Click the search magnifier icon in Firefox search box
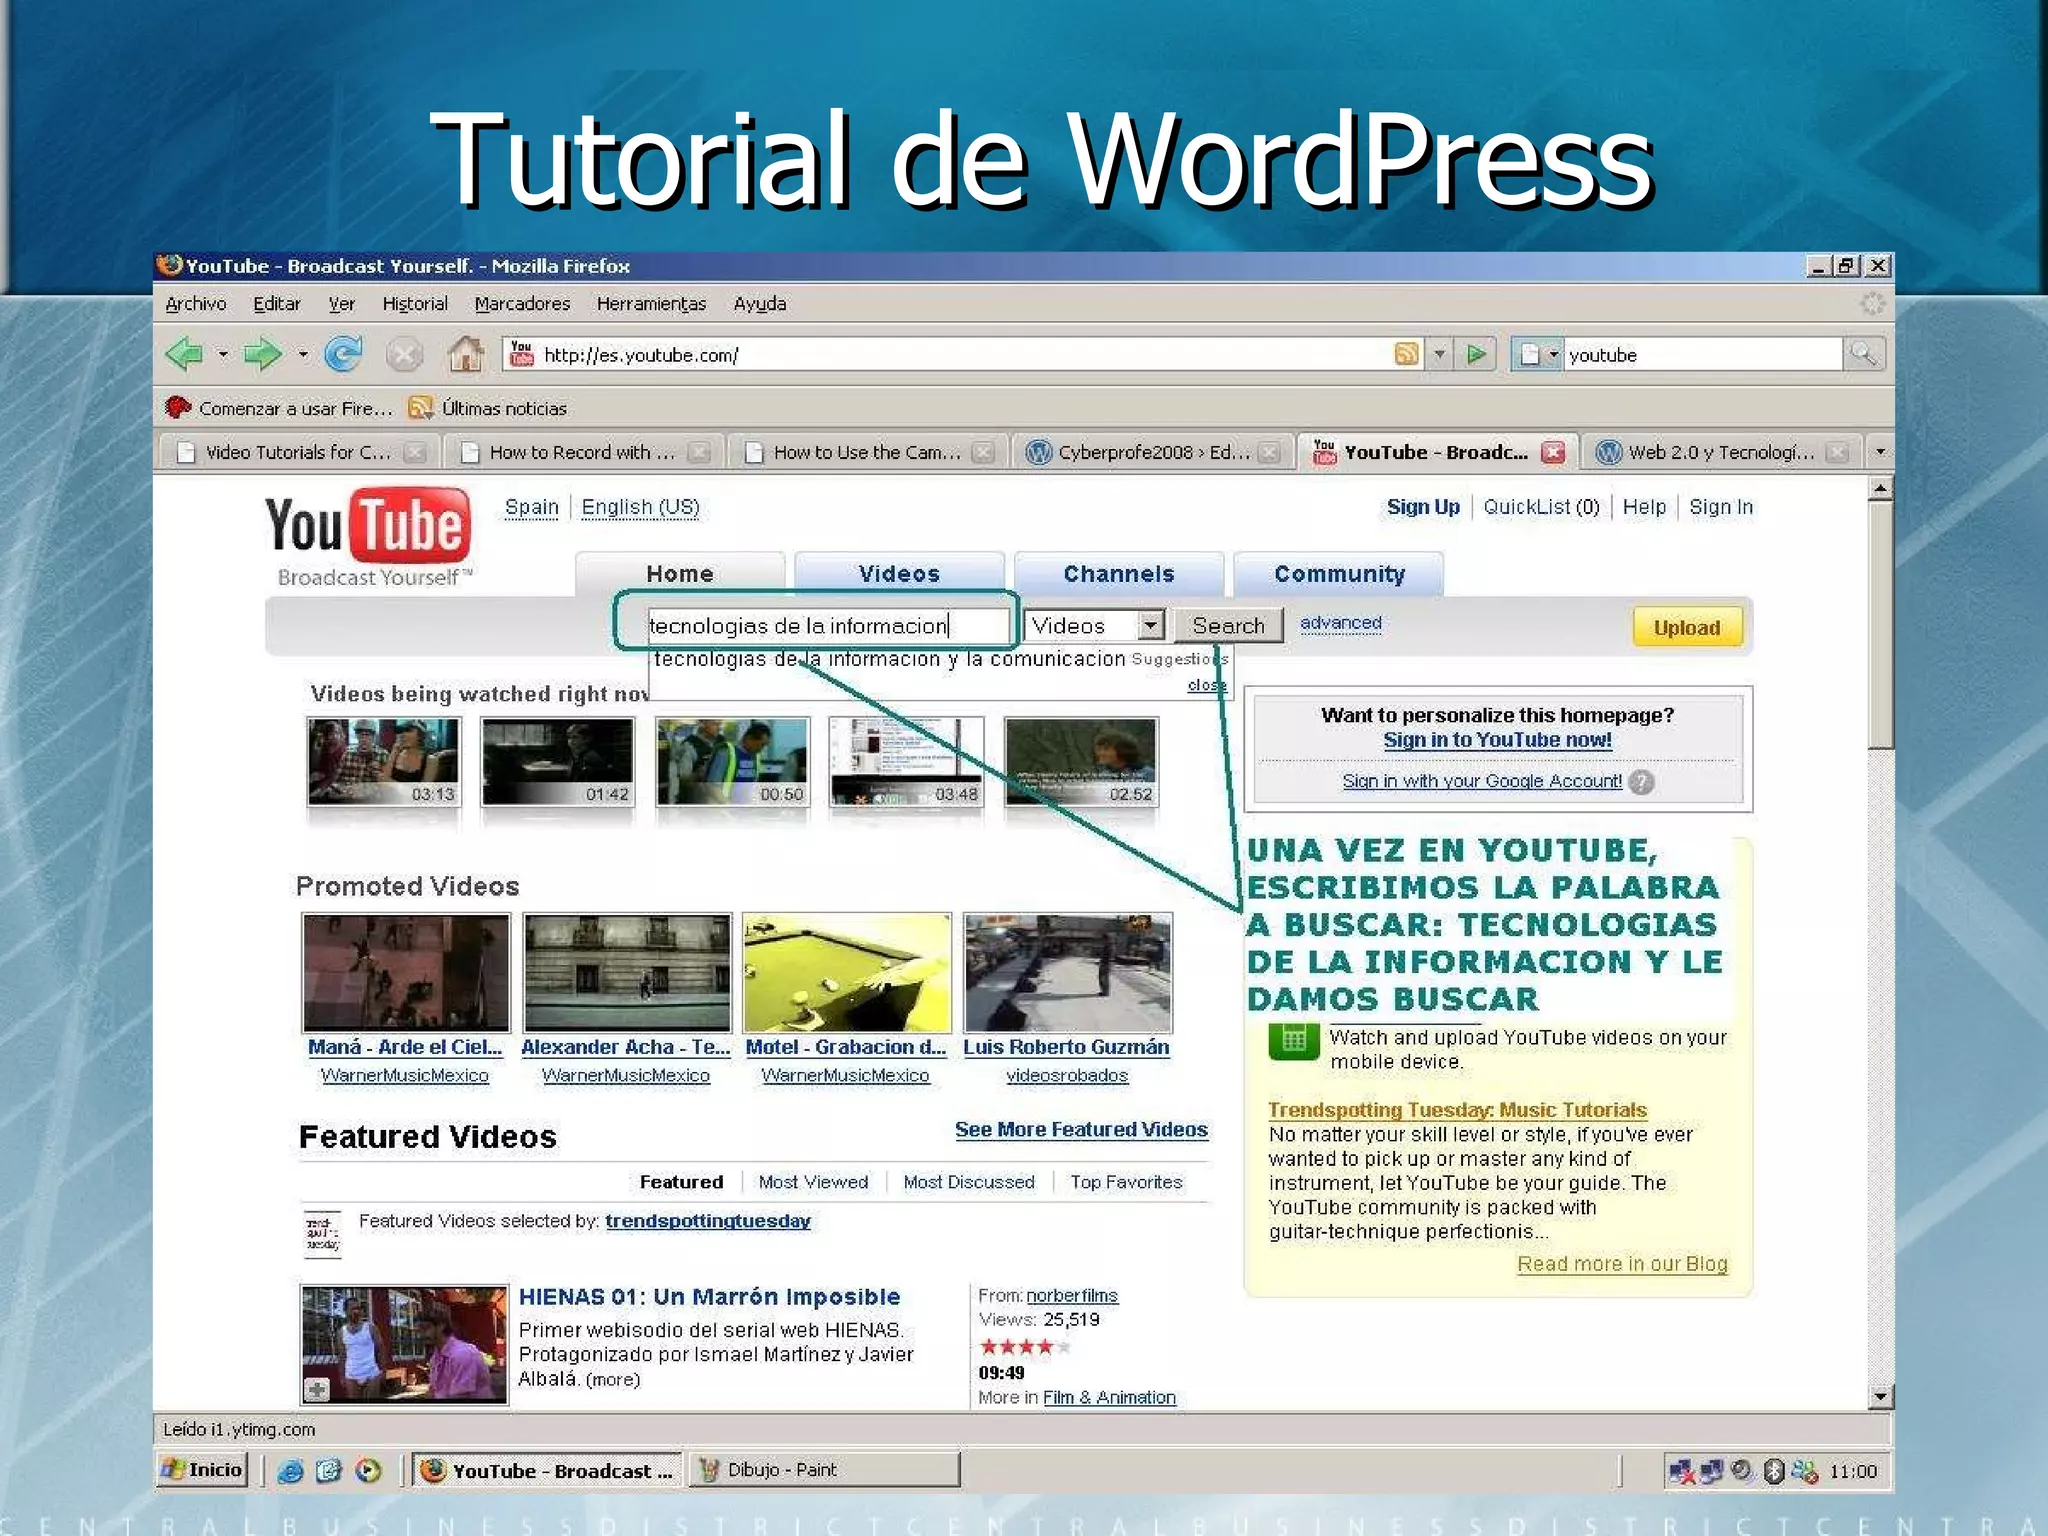Viewport: 2048px width, 1536px height. pos(1863,354)
